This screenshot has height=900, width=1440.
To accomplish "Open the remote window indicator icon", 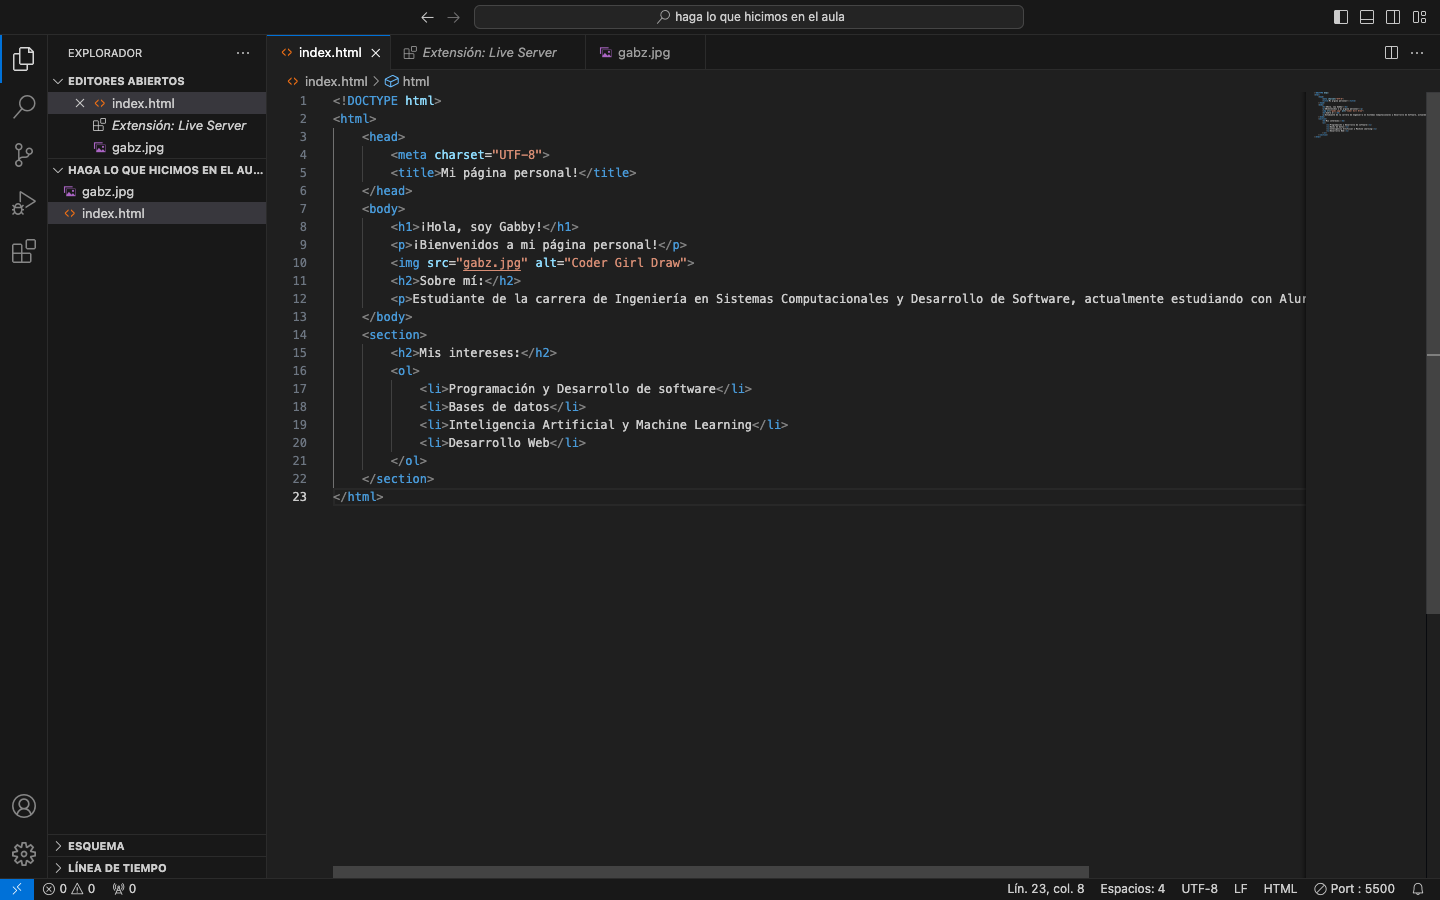I will tap(17, 889).
